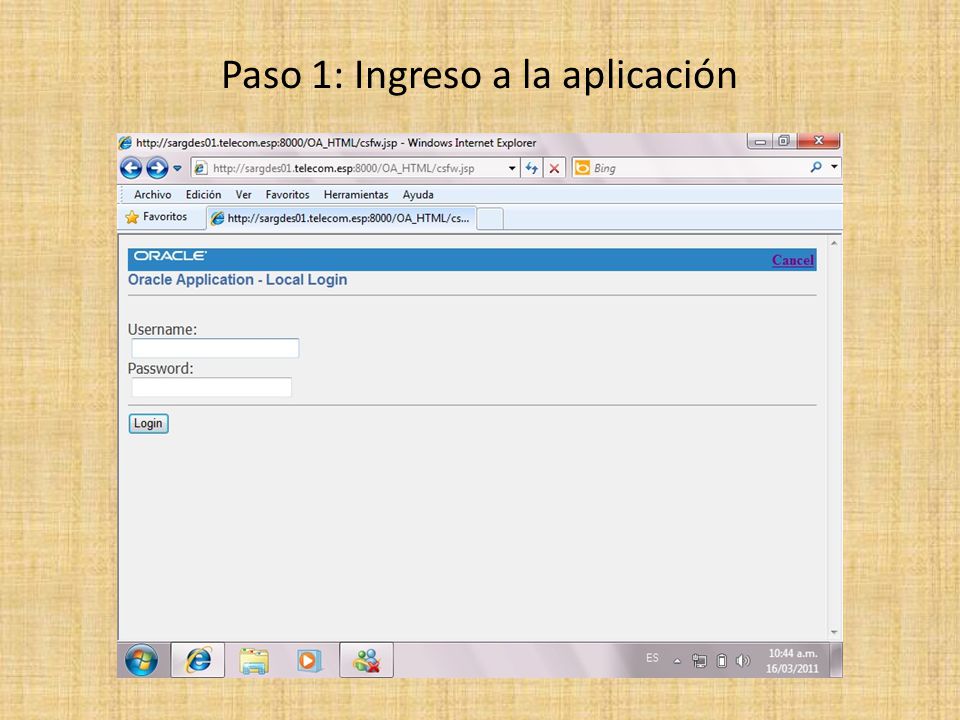Close the Internet Explorer window
Viewport: 960px width, 720px height.
pyautogui.click(x=819, y=141)
